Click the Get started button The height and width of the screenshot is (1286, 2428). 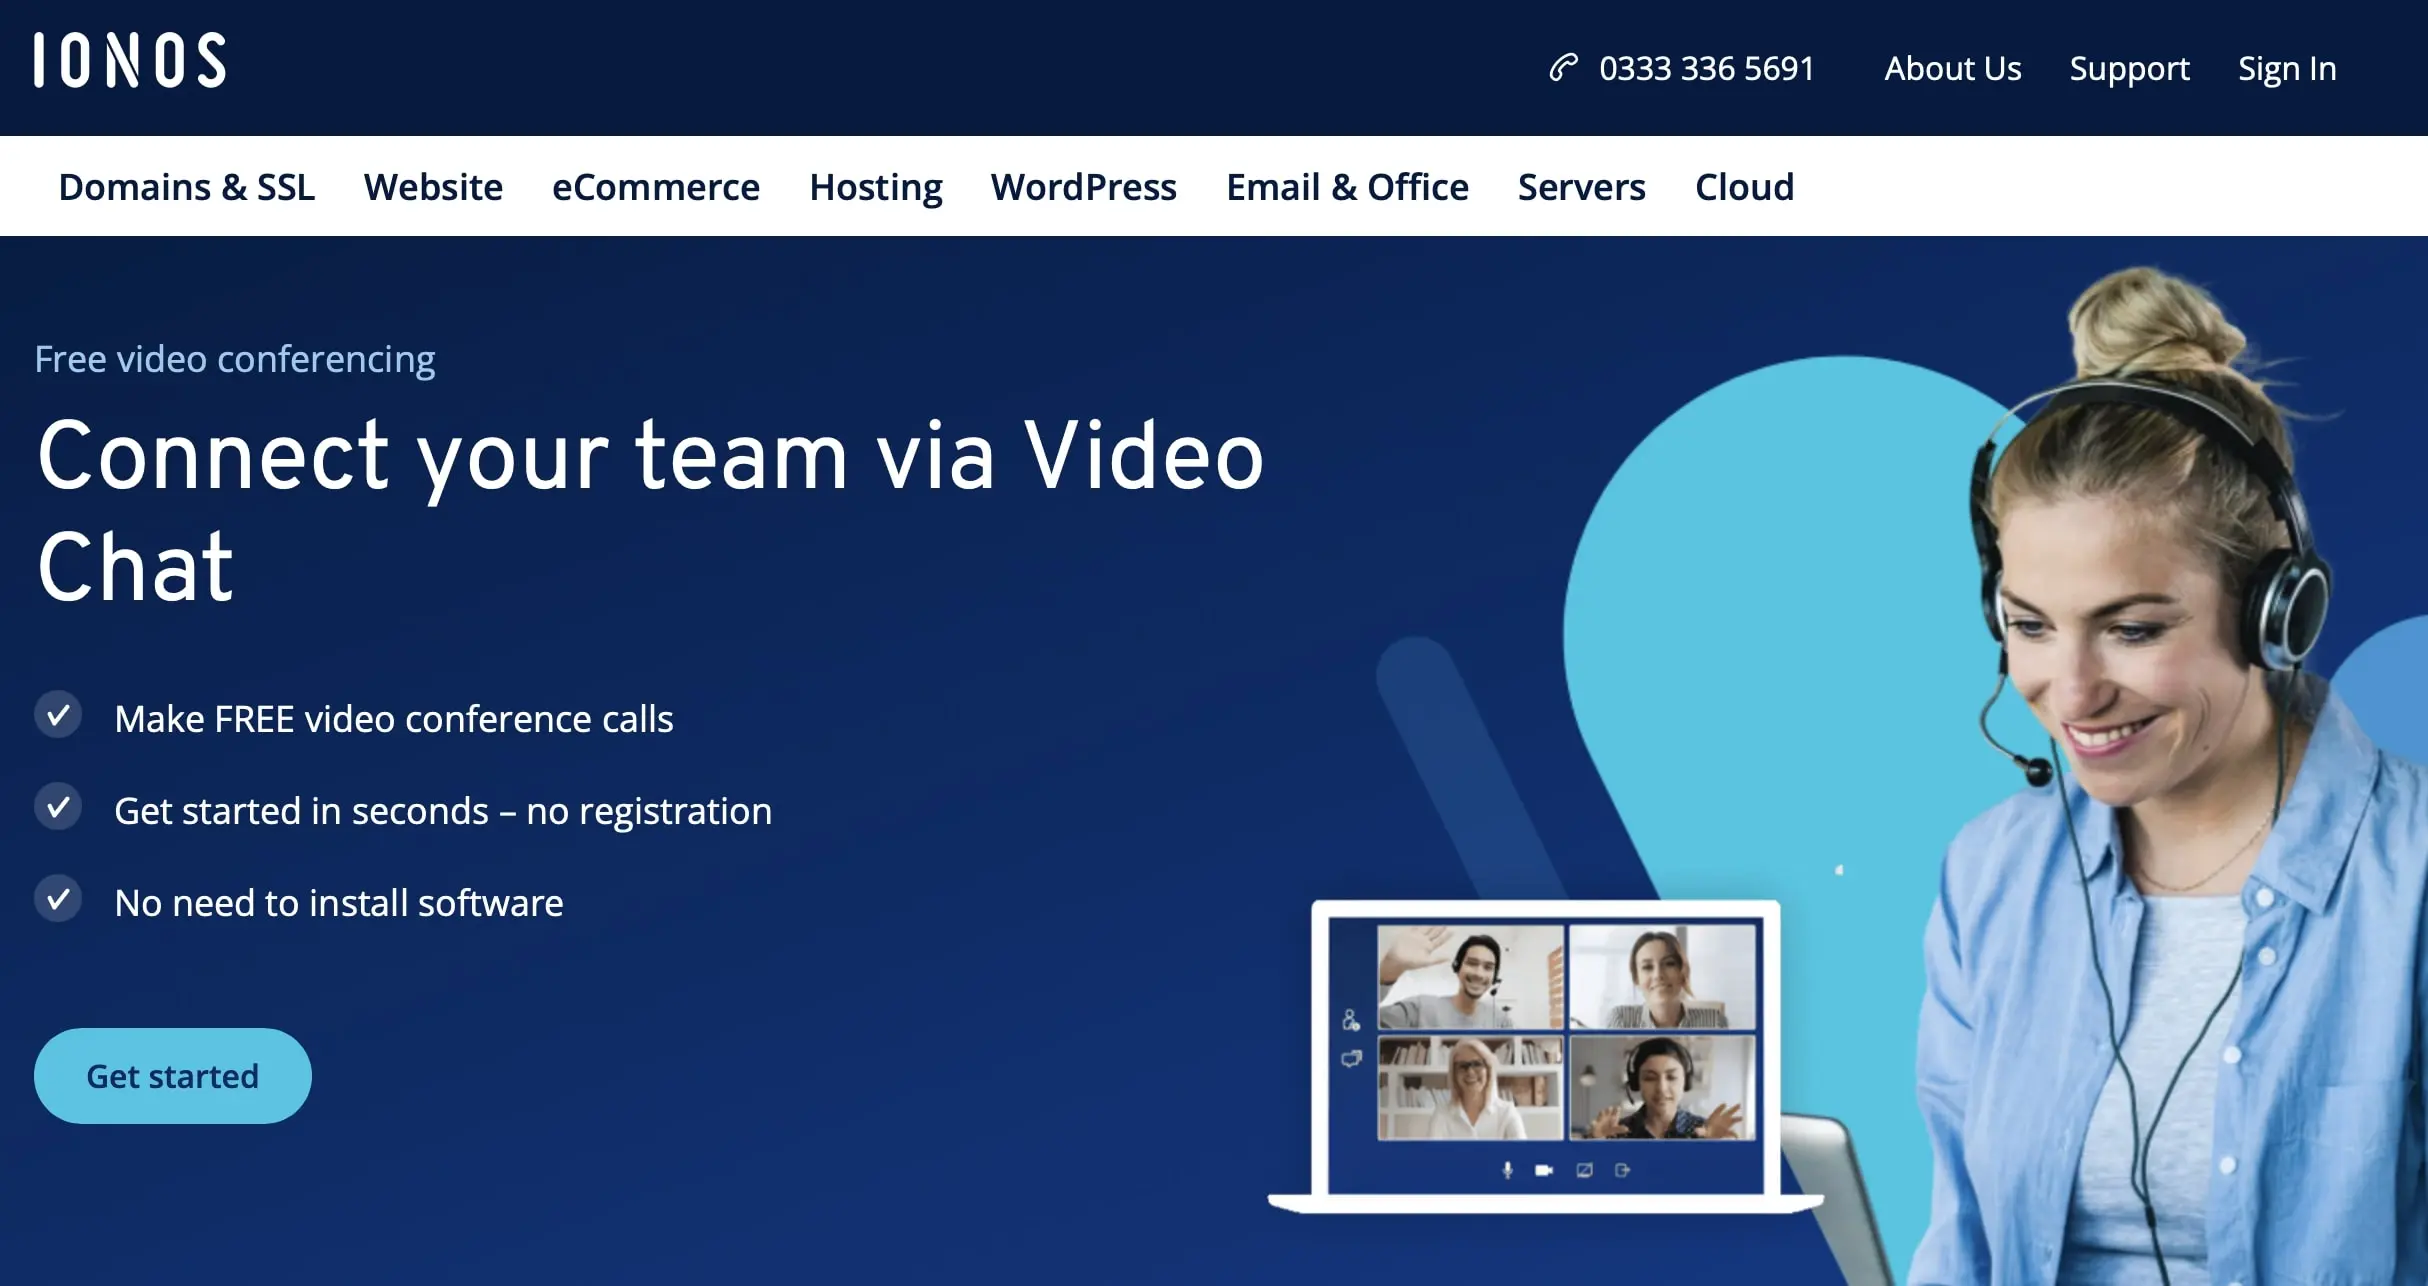coord(172,1075)
